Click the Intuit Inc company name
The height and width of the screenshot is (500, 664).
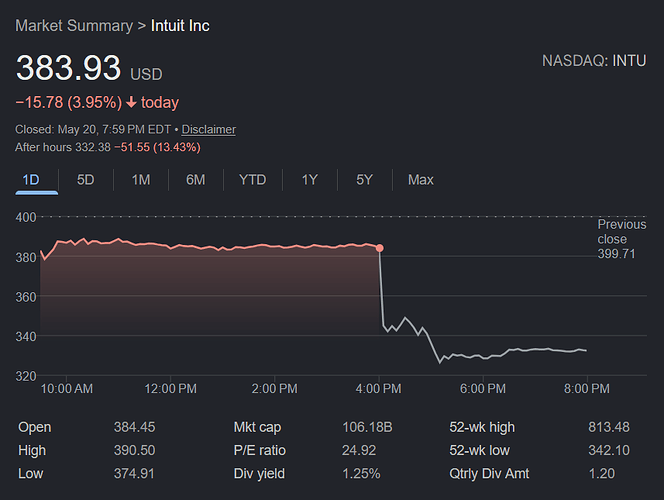[180, 26]
